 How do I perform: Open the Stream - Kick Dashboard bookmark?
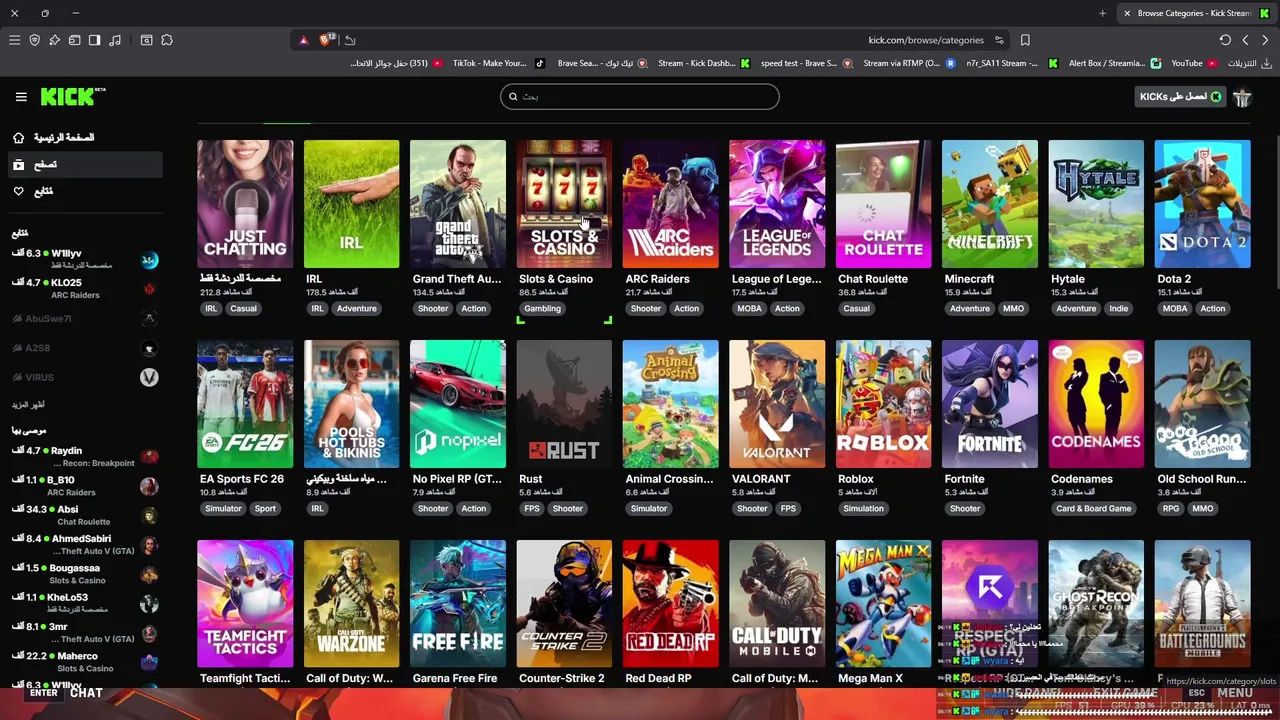[x=703, y=63]
